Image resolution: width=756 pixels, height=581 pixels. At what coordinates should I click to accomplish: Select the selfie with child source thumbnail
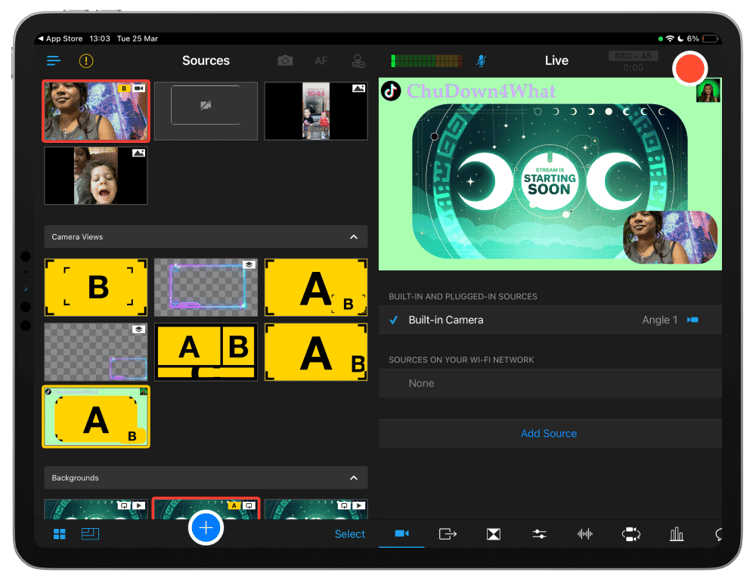point(96,176)
